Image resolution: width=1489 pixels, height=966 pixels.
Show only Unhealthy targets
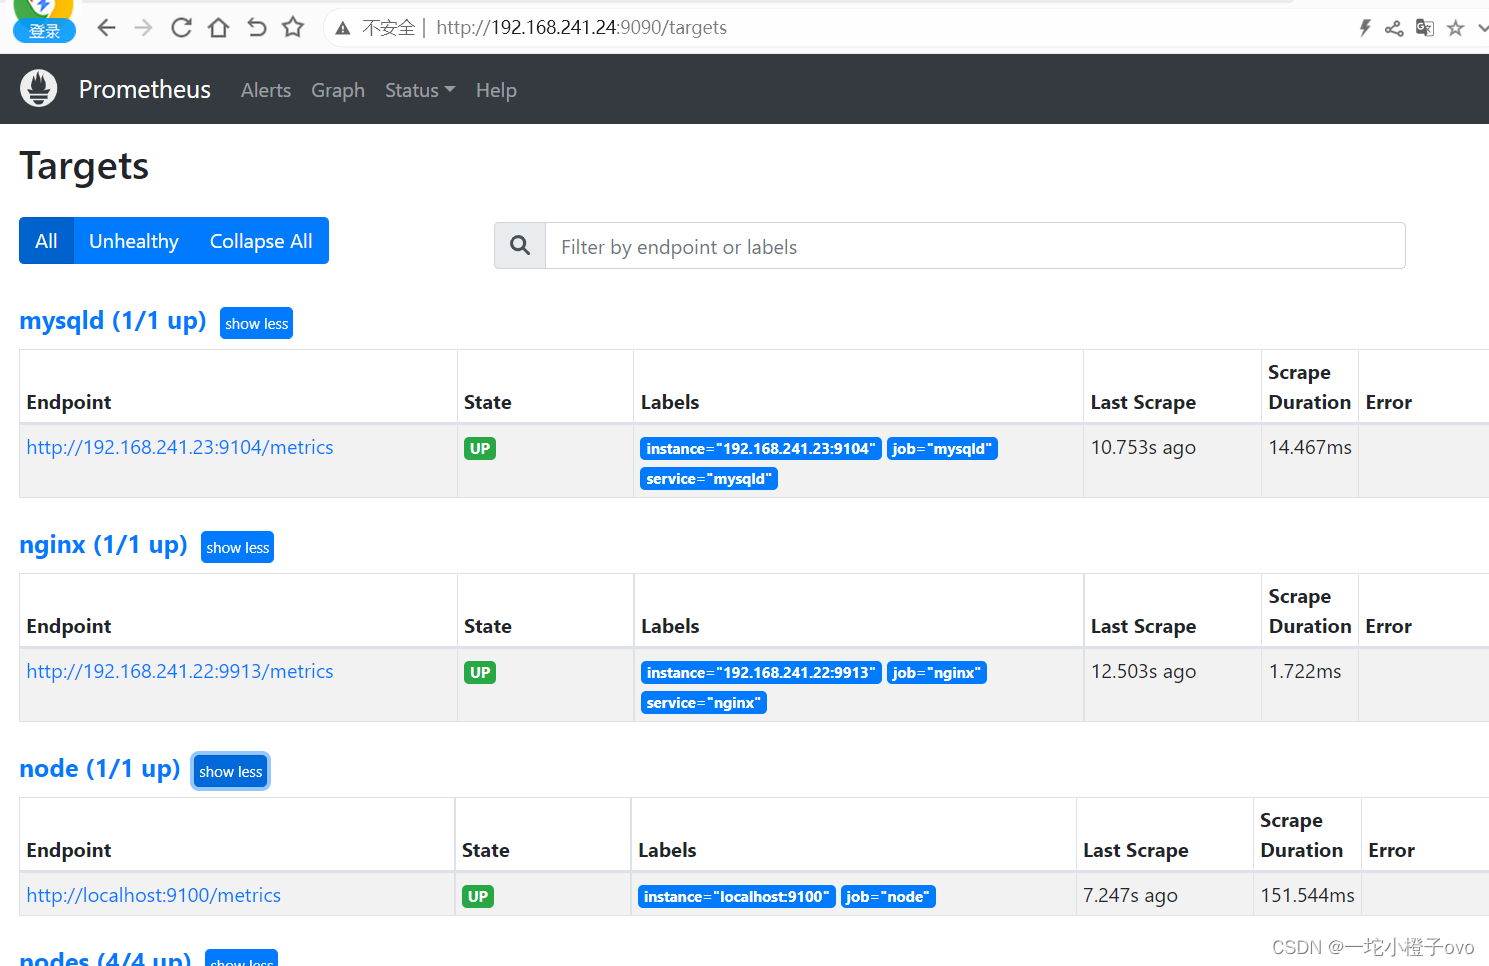pos(134,241)
